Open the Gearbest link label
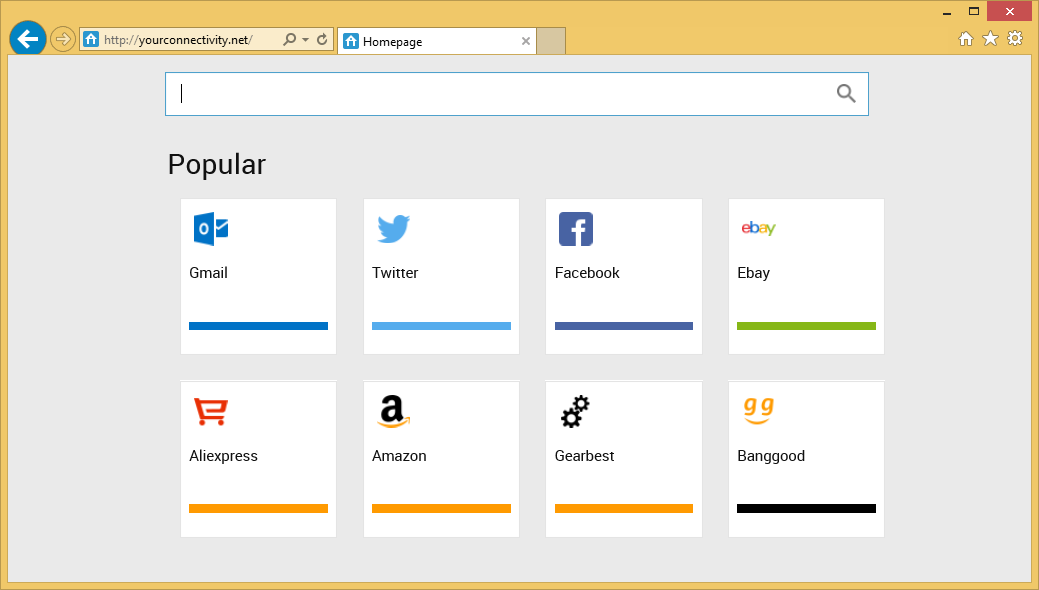 click(x=584, y=456)
